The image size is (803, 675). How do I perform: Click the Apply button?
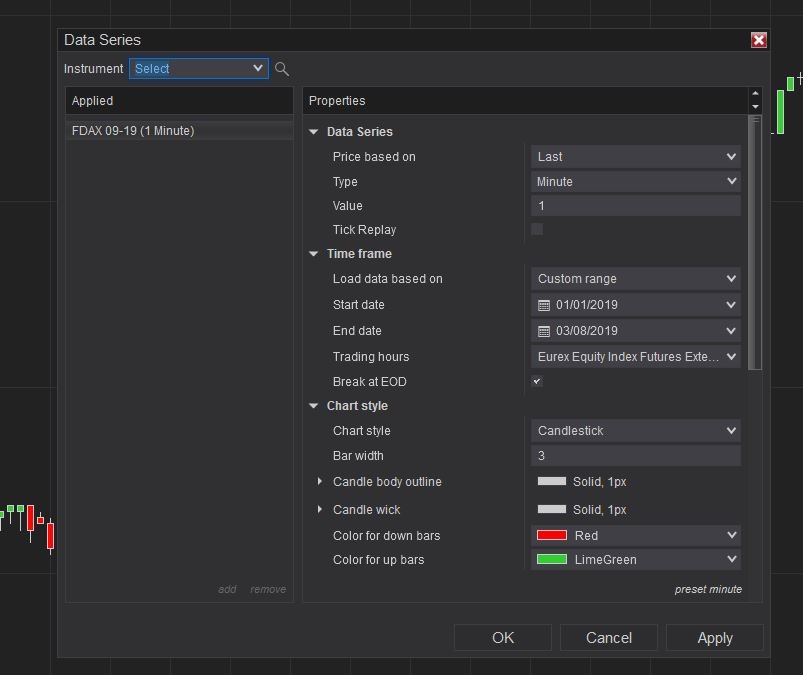pos(714,638)
